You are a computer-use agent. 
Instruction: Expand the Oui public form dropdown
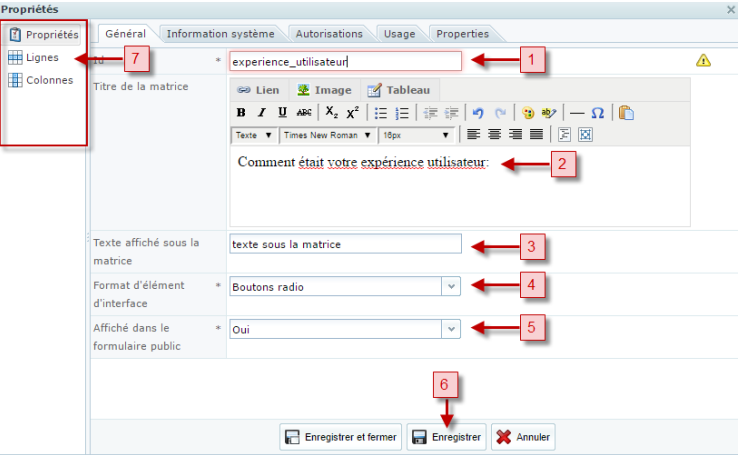[x=450, y=328]
